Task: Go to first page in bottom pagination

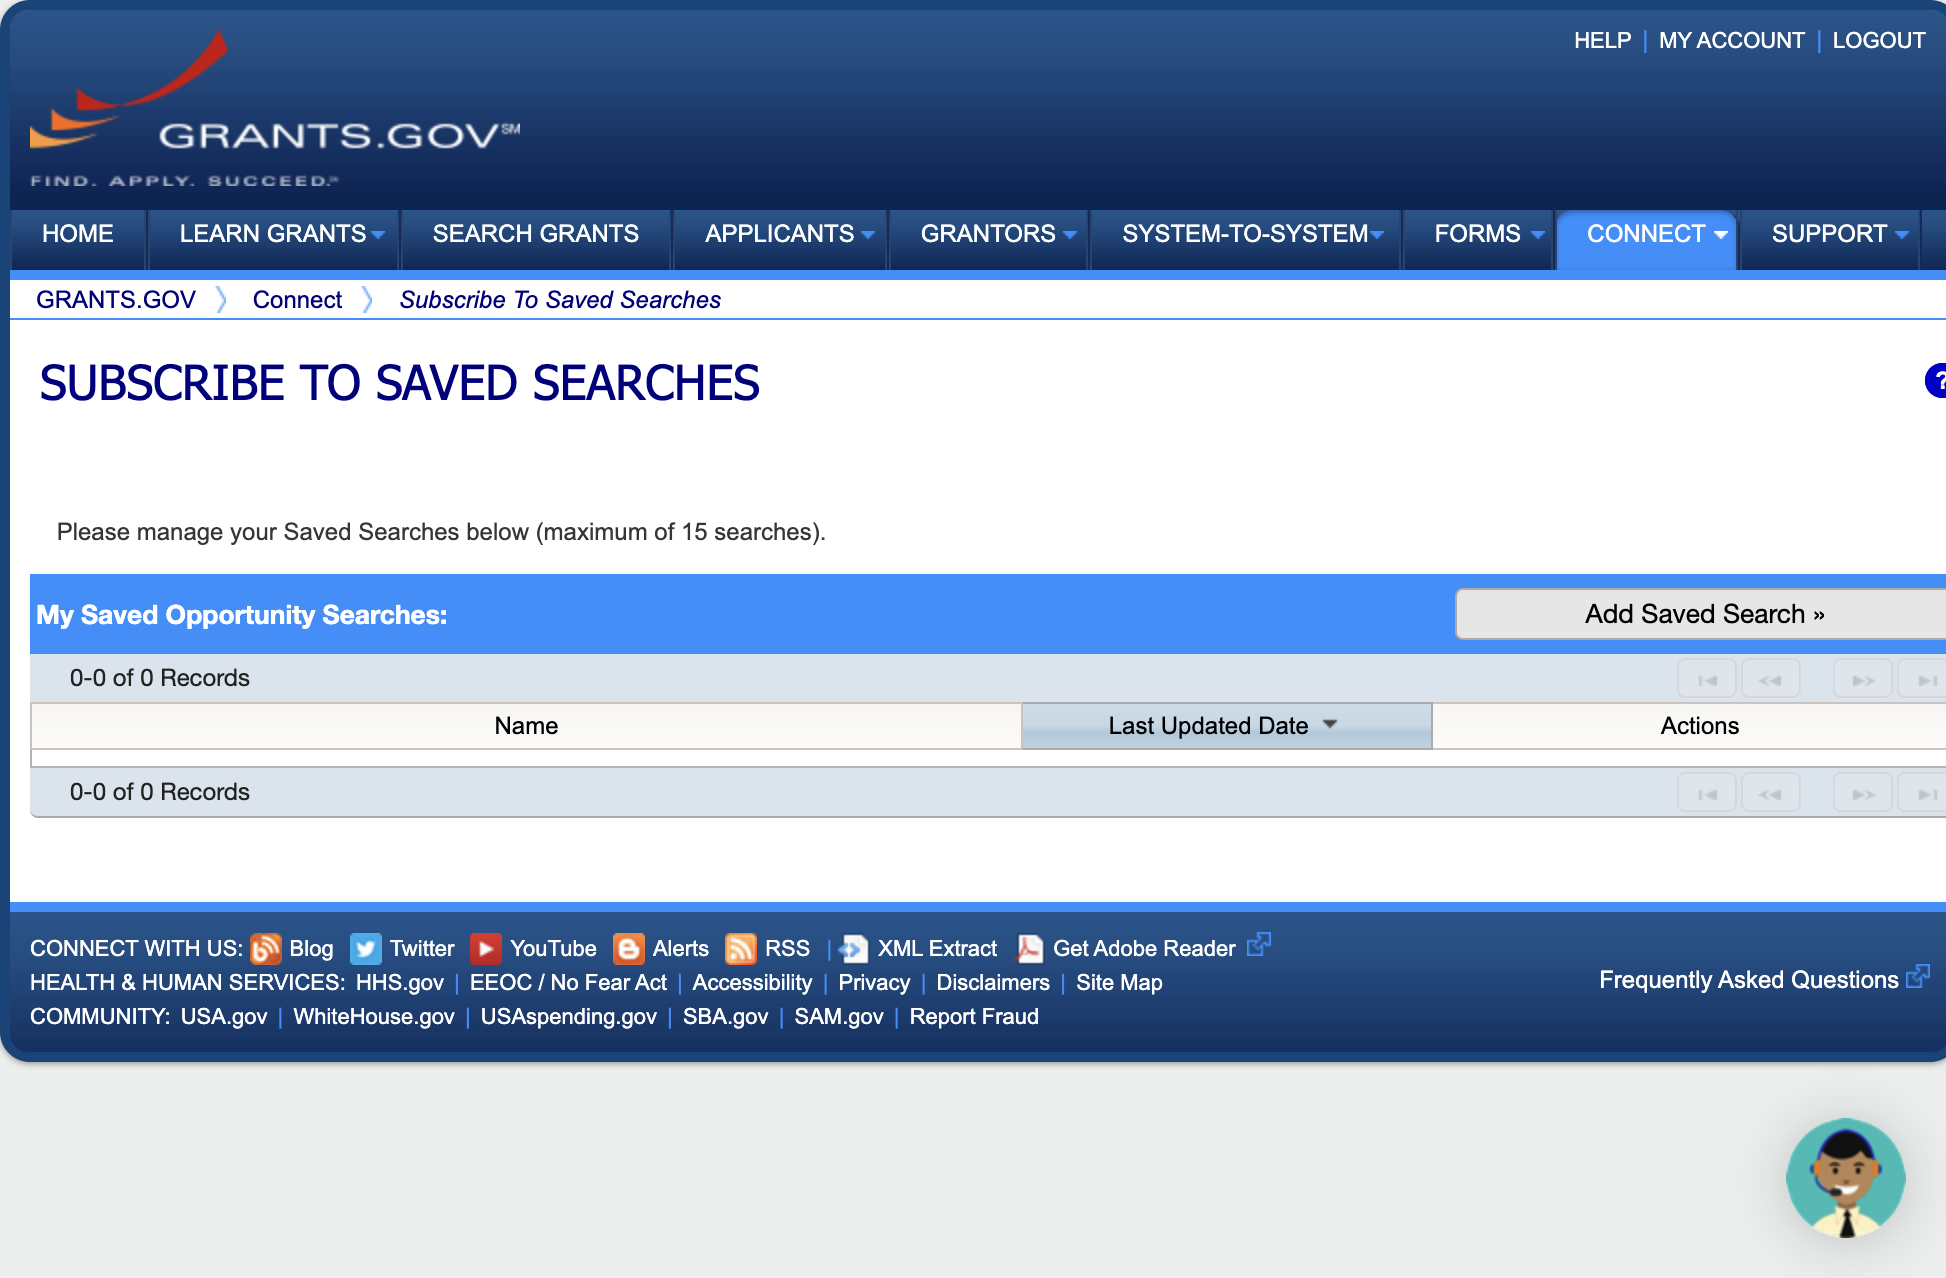Action: [1707, 793]
